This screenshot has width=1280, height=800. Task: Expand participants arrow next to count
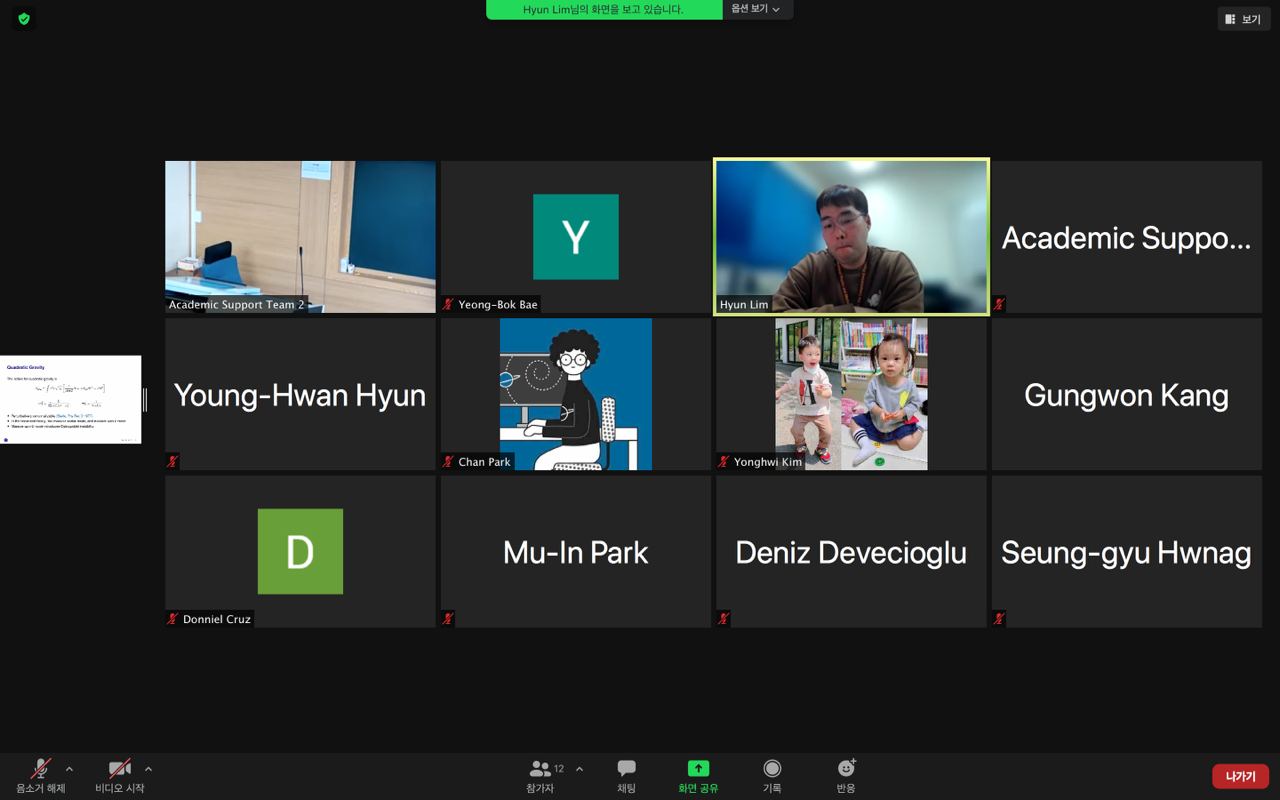pyautogui.click(x=579, y=769)
